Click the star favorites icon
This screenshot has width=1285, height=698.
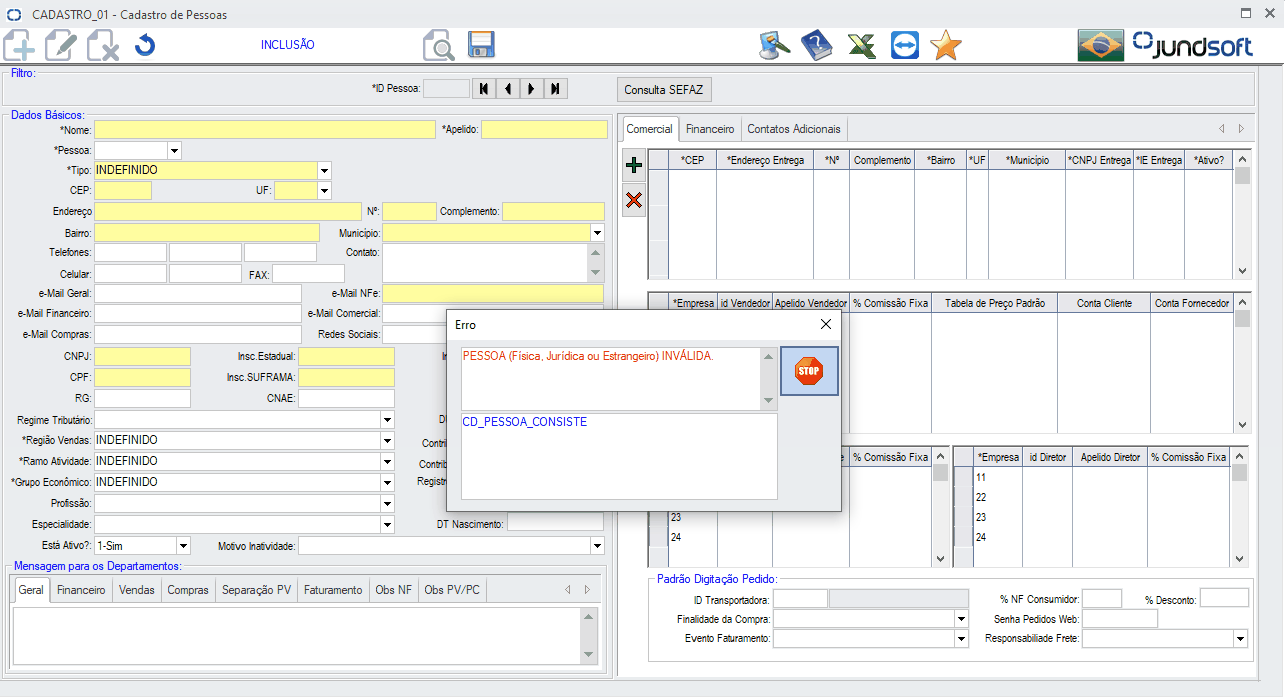pyautogui.click(x=945, y=45)
